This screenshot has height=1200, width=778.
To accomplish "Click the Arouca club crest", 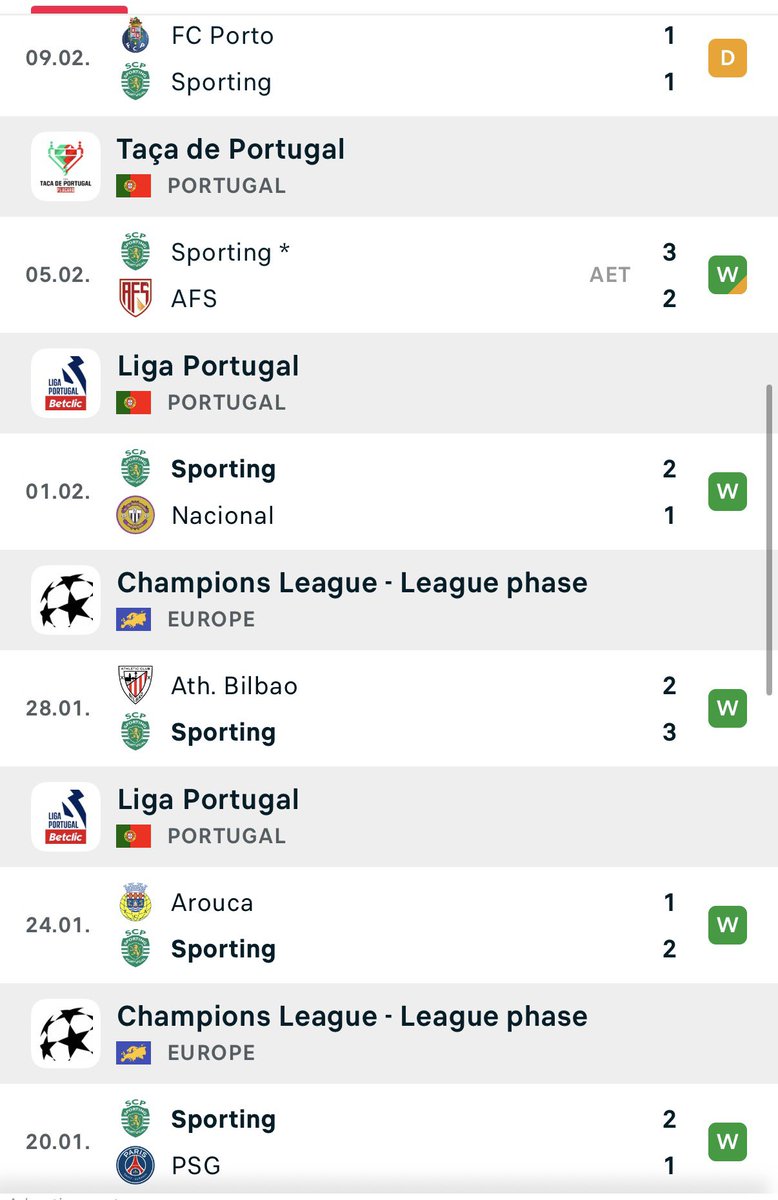I will pyautogui.click(x=135, y=902).
